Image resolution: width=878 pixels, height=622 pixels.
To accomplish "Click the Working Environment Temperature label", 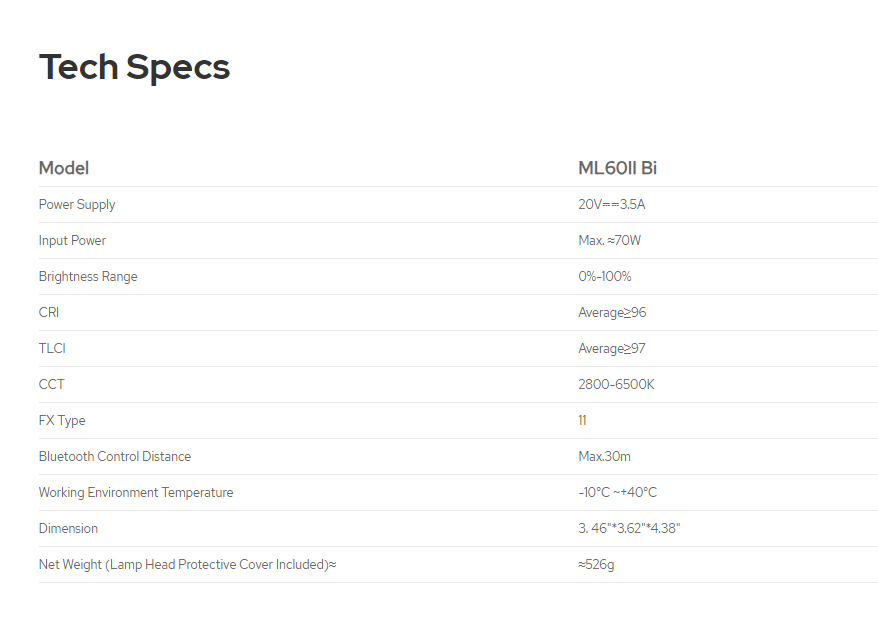I will 136,493.
